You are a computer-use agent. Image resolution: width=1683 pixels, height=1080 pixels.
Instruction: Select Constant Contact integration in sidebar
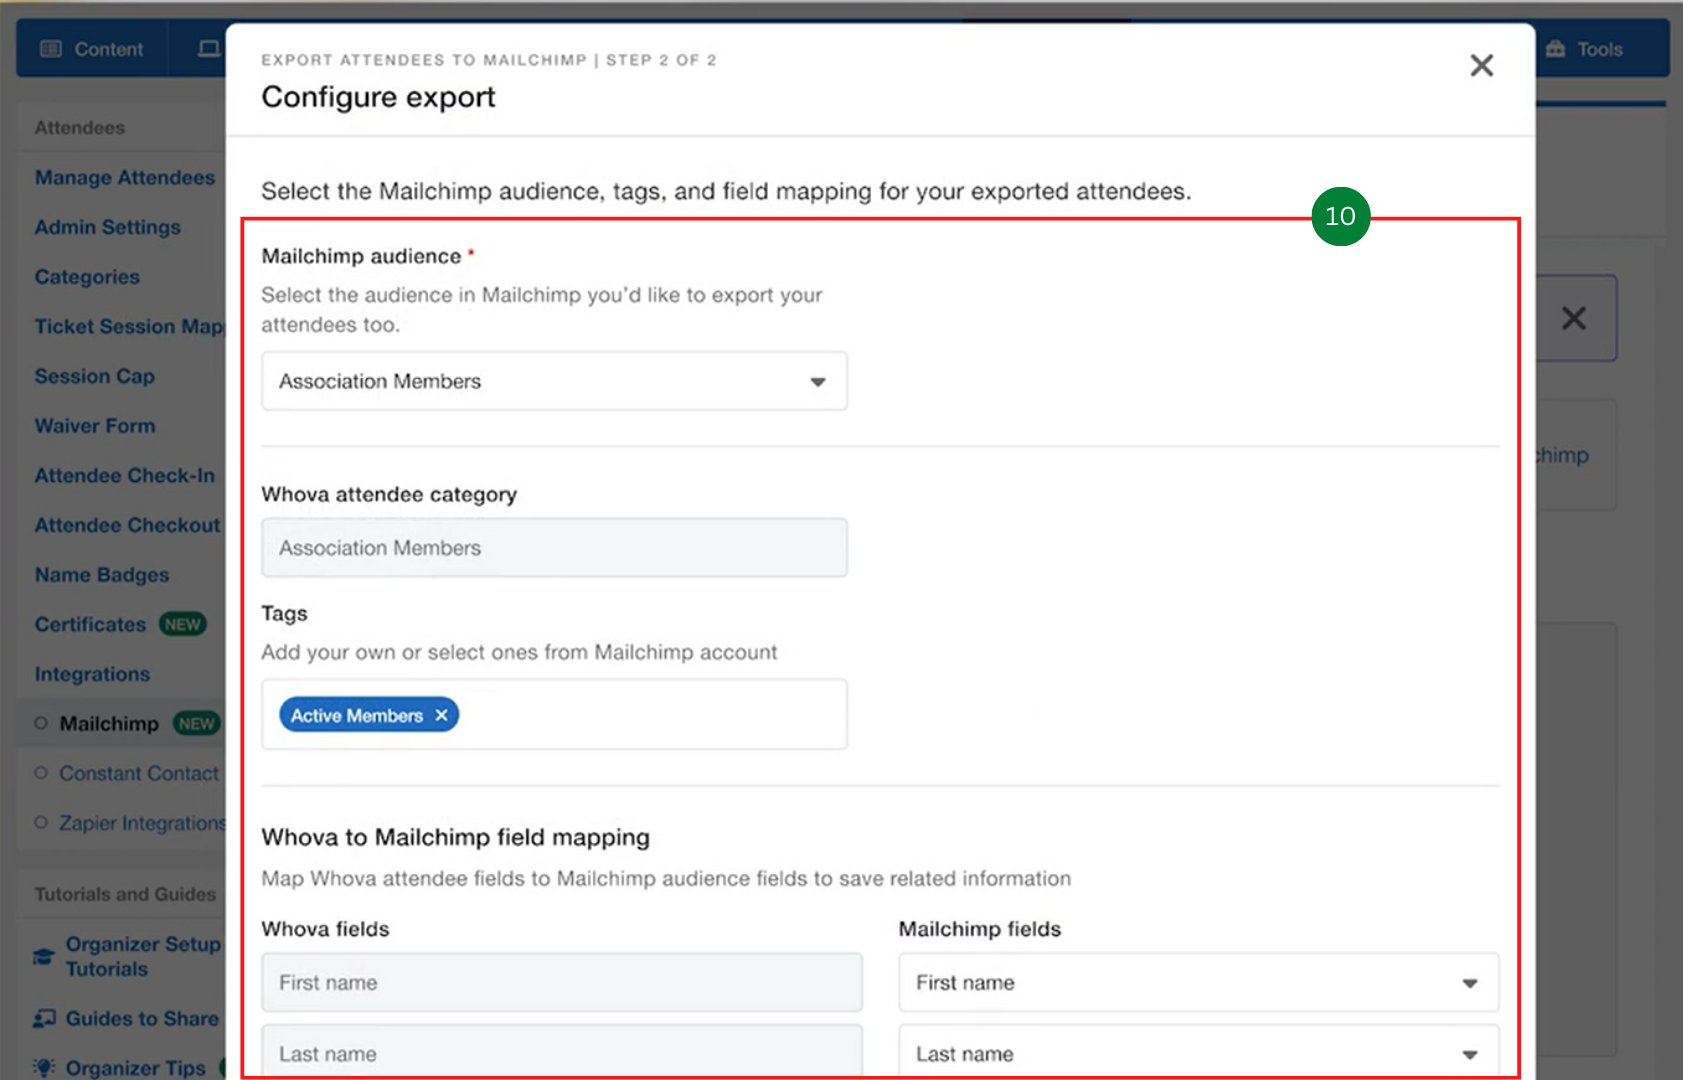pyautogui.click(x=139, y=773)
